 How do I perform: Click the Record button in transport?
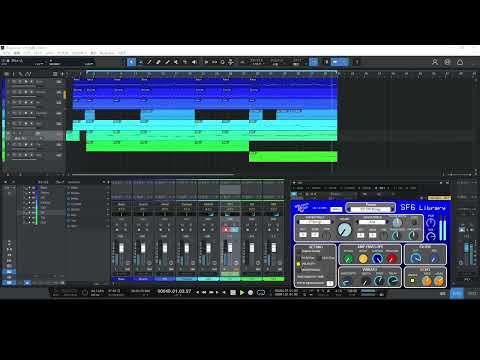(251, 293)
